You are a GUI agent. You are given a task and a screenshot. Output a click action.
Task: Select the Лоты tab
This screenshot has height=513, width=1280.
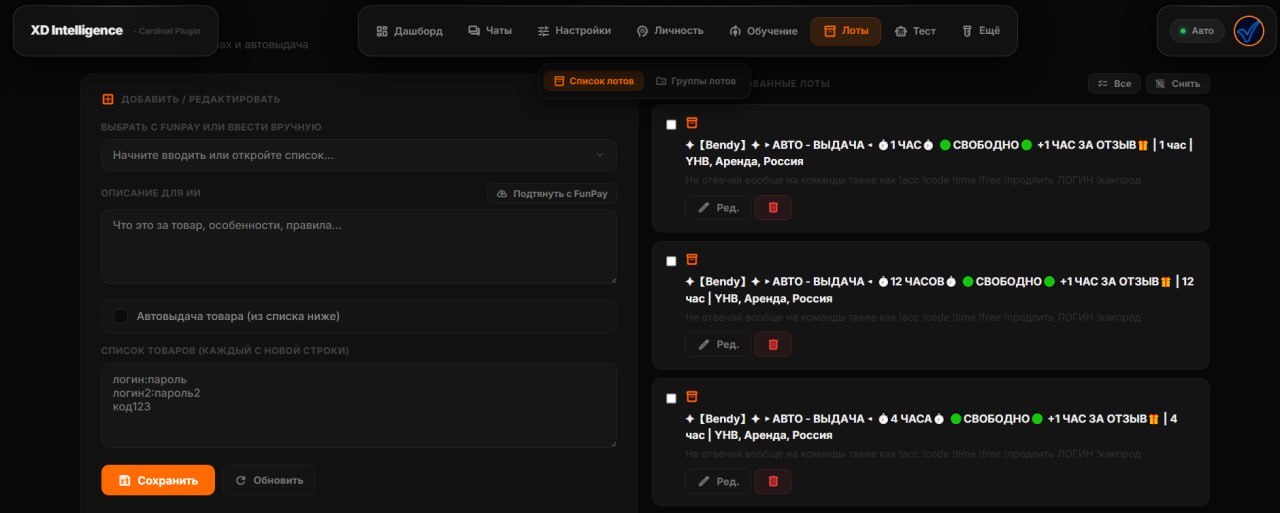[846, 31]
